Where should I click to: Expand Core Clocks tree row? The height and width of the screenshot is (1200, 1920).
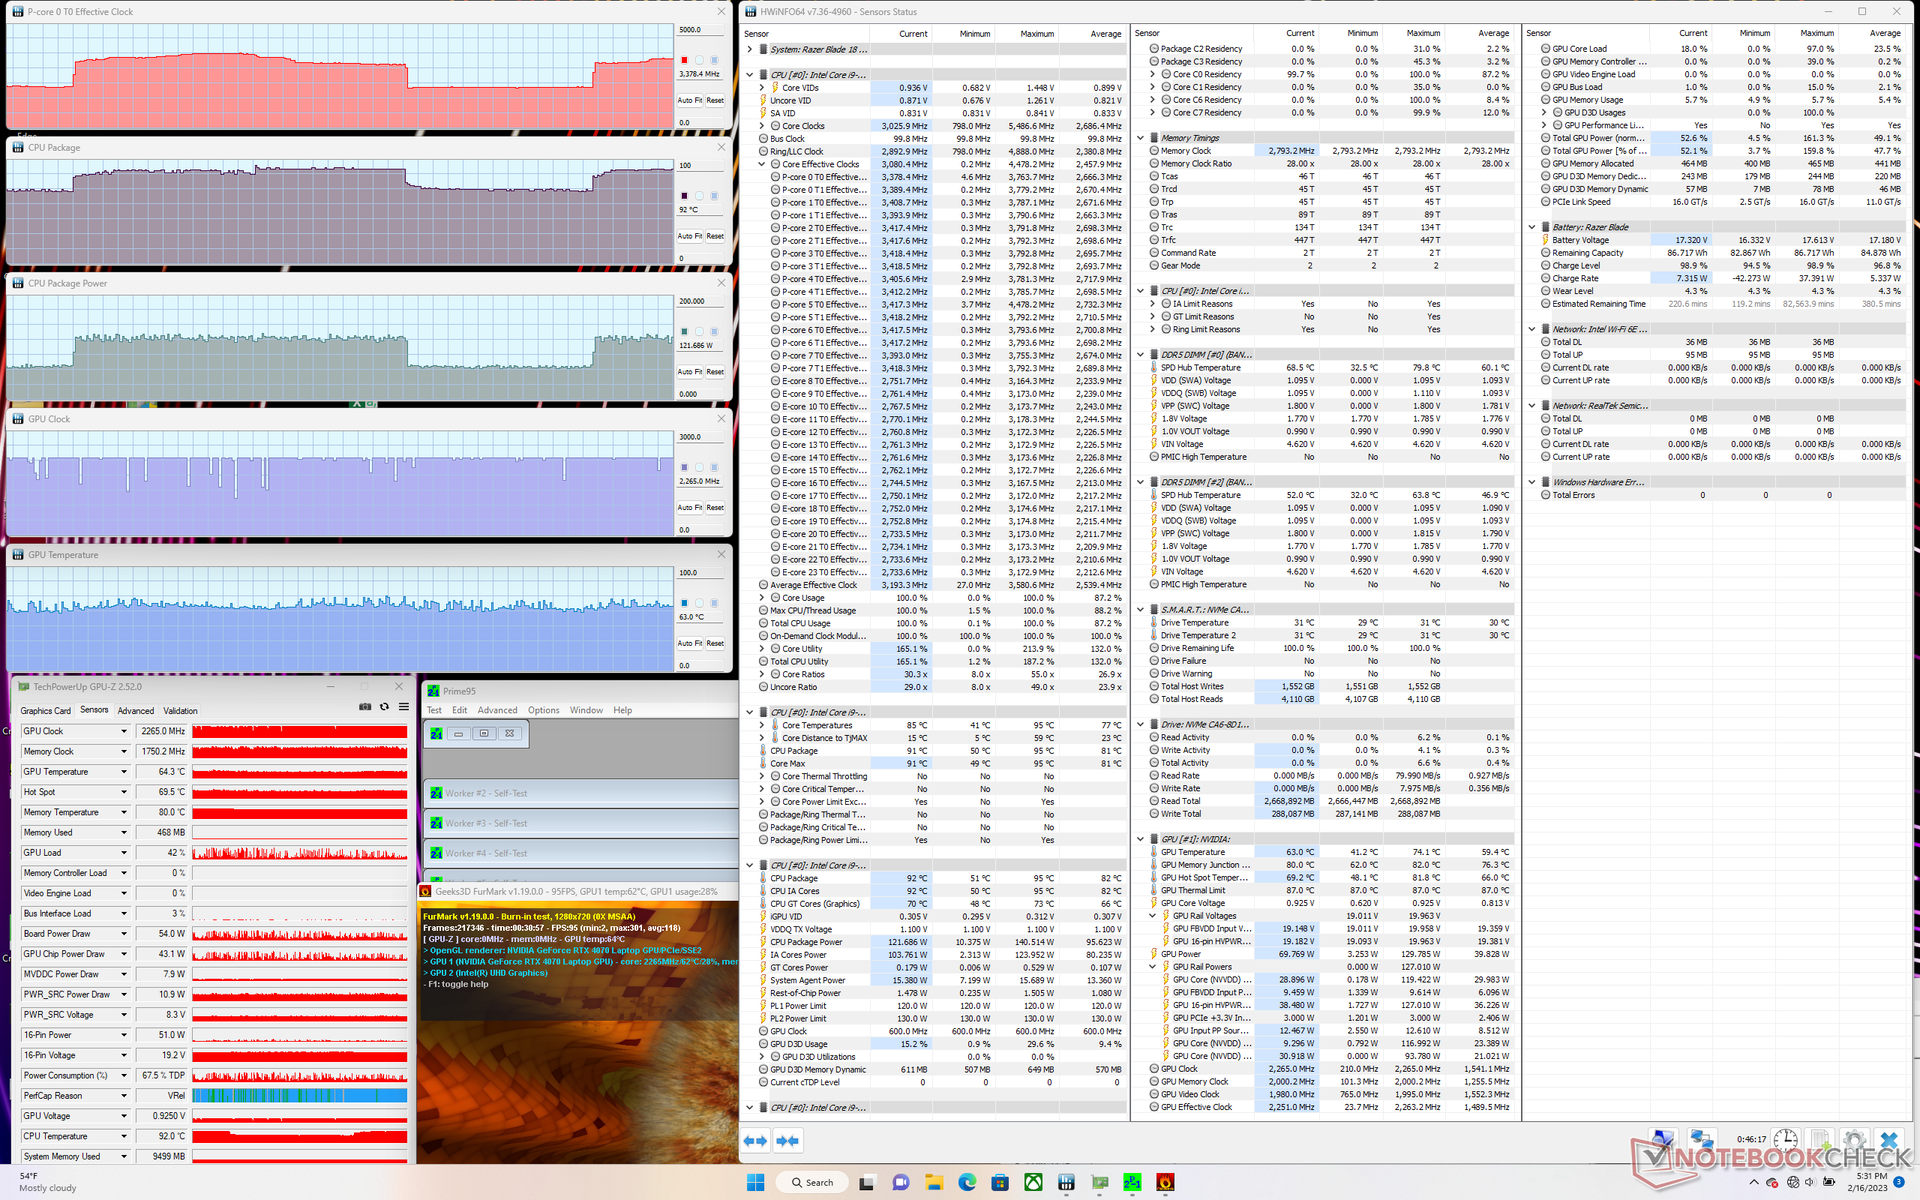click(x=762, y=126)
